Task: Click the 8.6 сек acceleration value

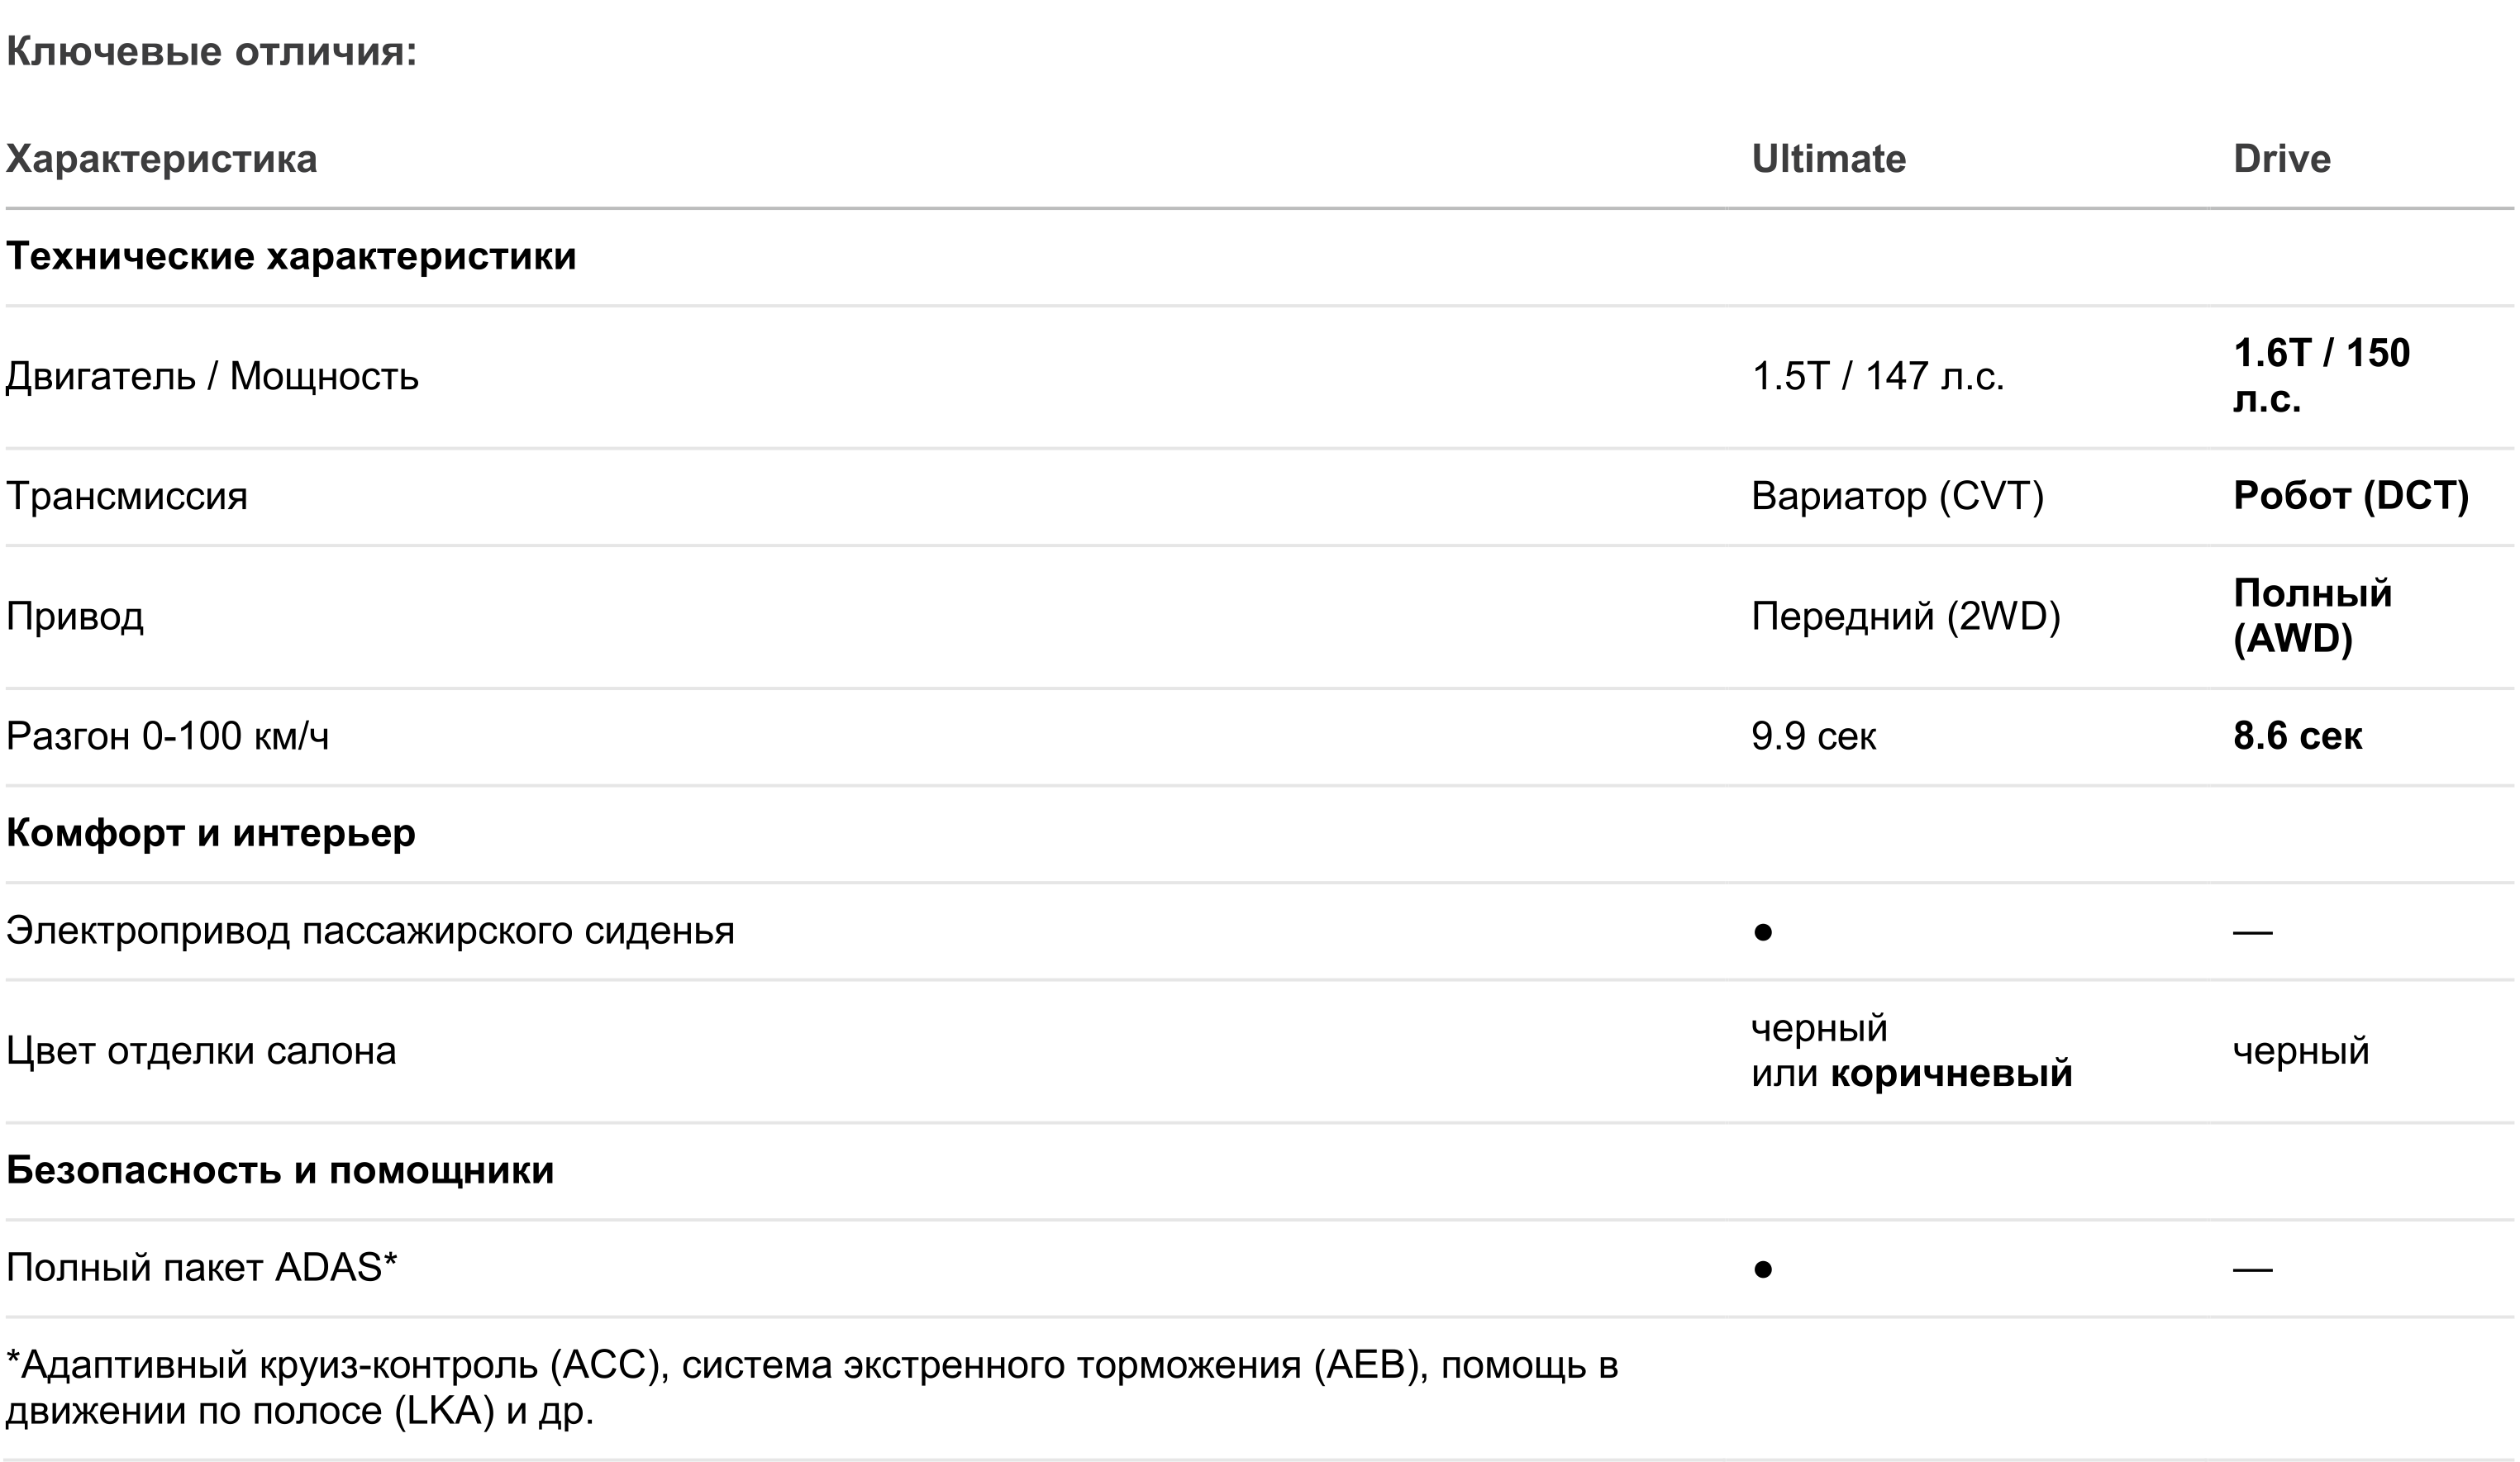Action: click(x=2297, y=737)
